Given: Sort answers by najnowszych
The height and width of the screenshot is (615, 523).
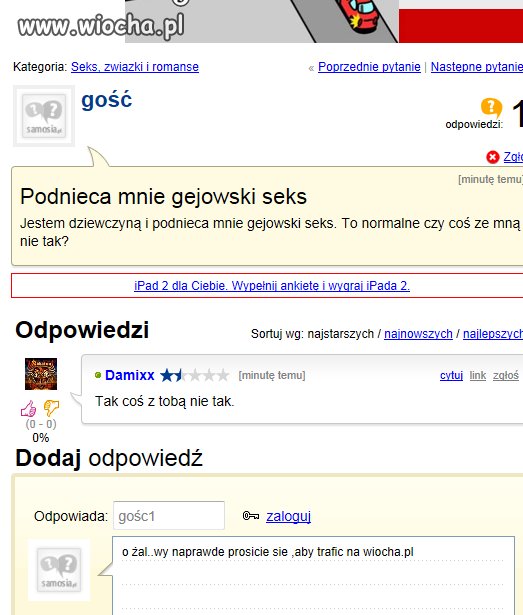Looking at the screenshot, I should [x=418, y=334].
